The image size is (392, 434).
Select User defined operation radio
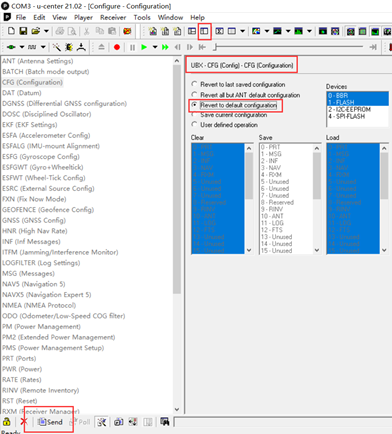point(194,124)
